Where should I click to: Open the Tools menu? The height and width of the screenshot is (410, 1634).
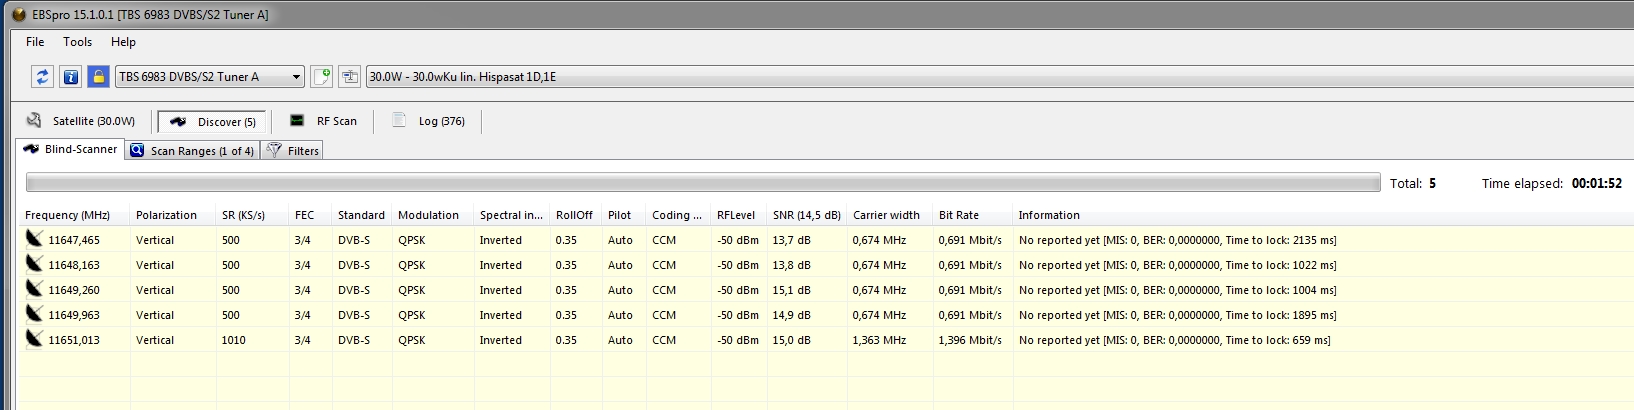(x=77, y=42)
